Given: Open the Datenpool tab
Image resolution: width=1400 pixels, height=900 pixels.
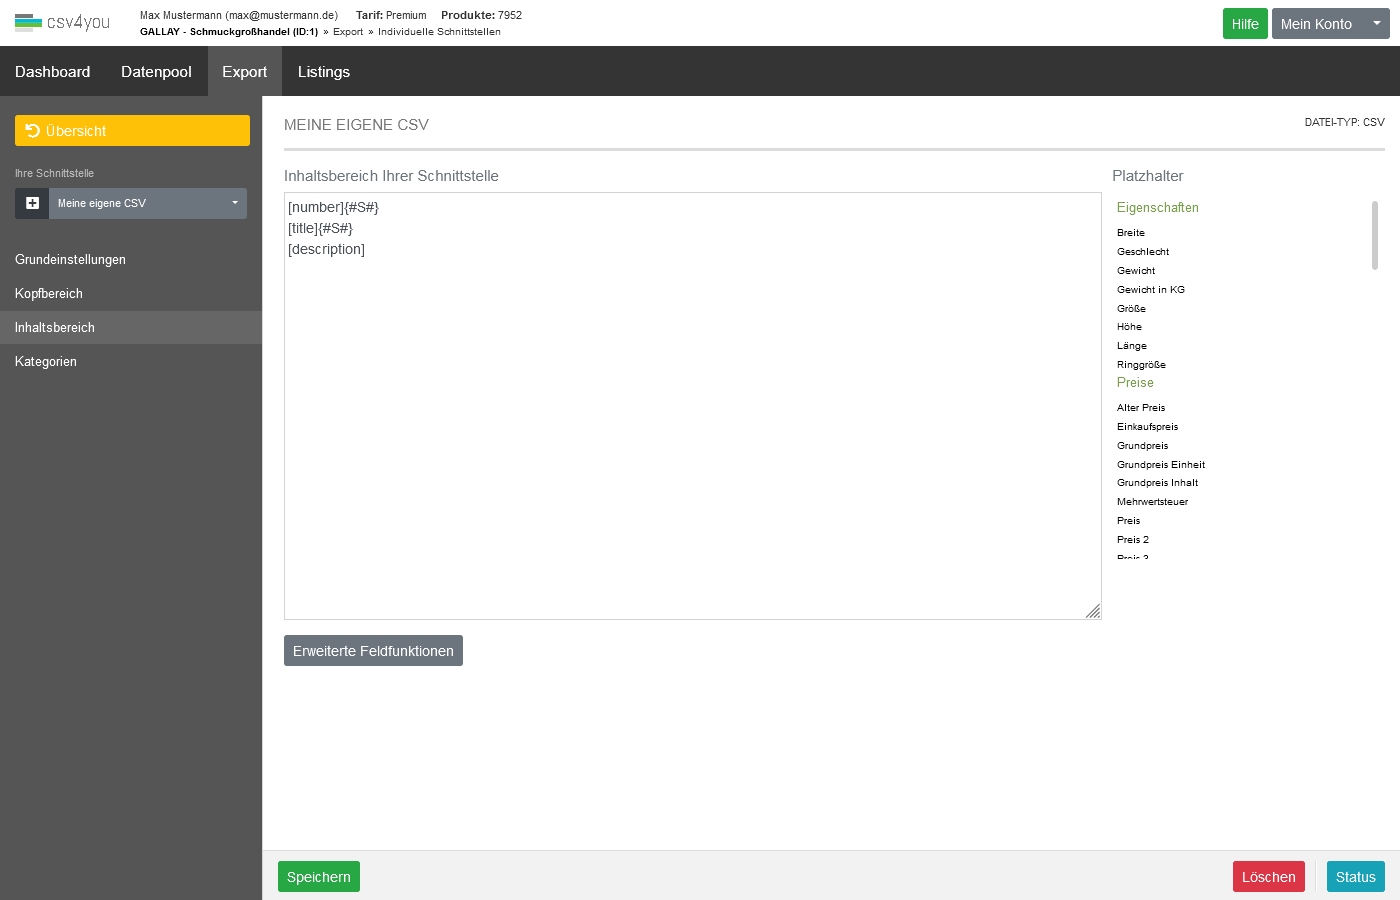Looking at the screenshot, I should tap(156, 72).
